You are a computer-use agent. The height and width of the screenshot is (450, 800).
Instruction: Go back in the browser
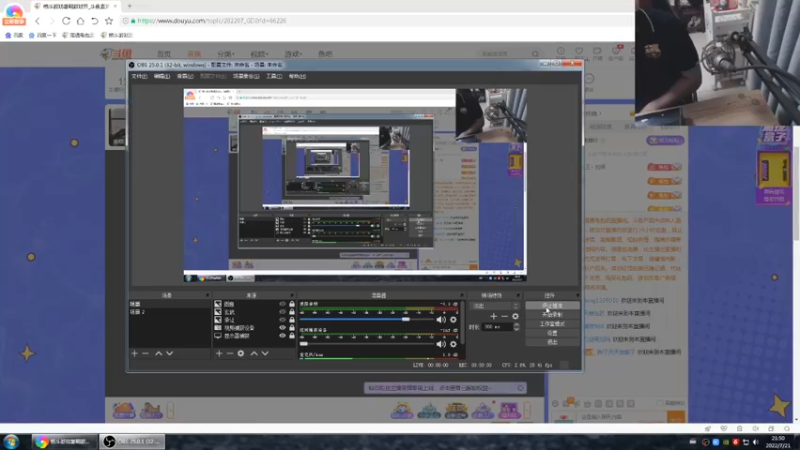(37, 21)
